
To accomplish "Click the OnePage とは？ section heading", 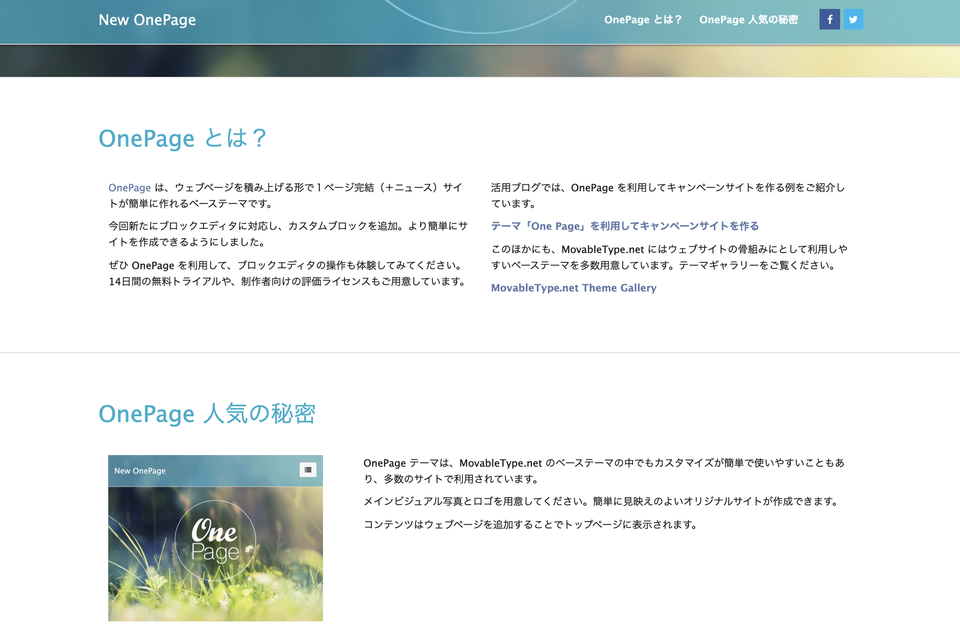I will [182, 138].
